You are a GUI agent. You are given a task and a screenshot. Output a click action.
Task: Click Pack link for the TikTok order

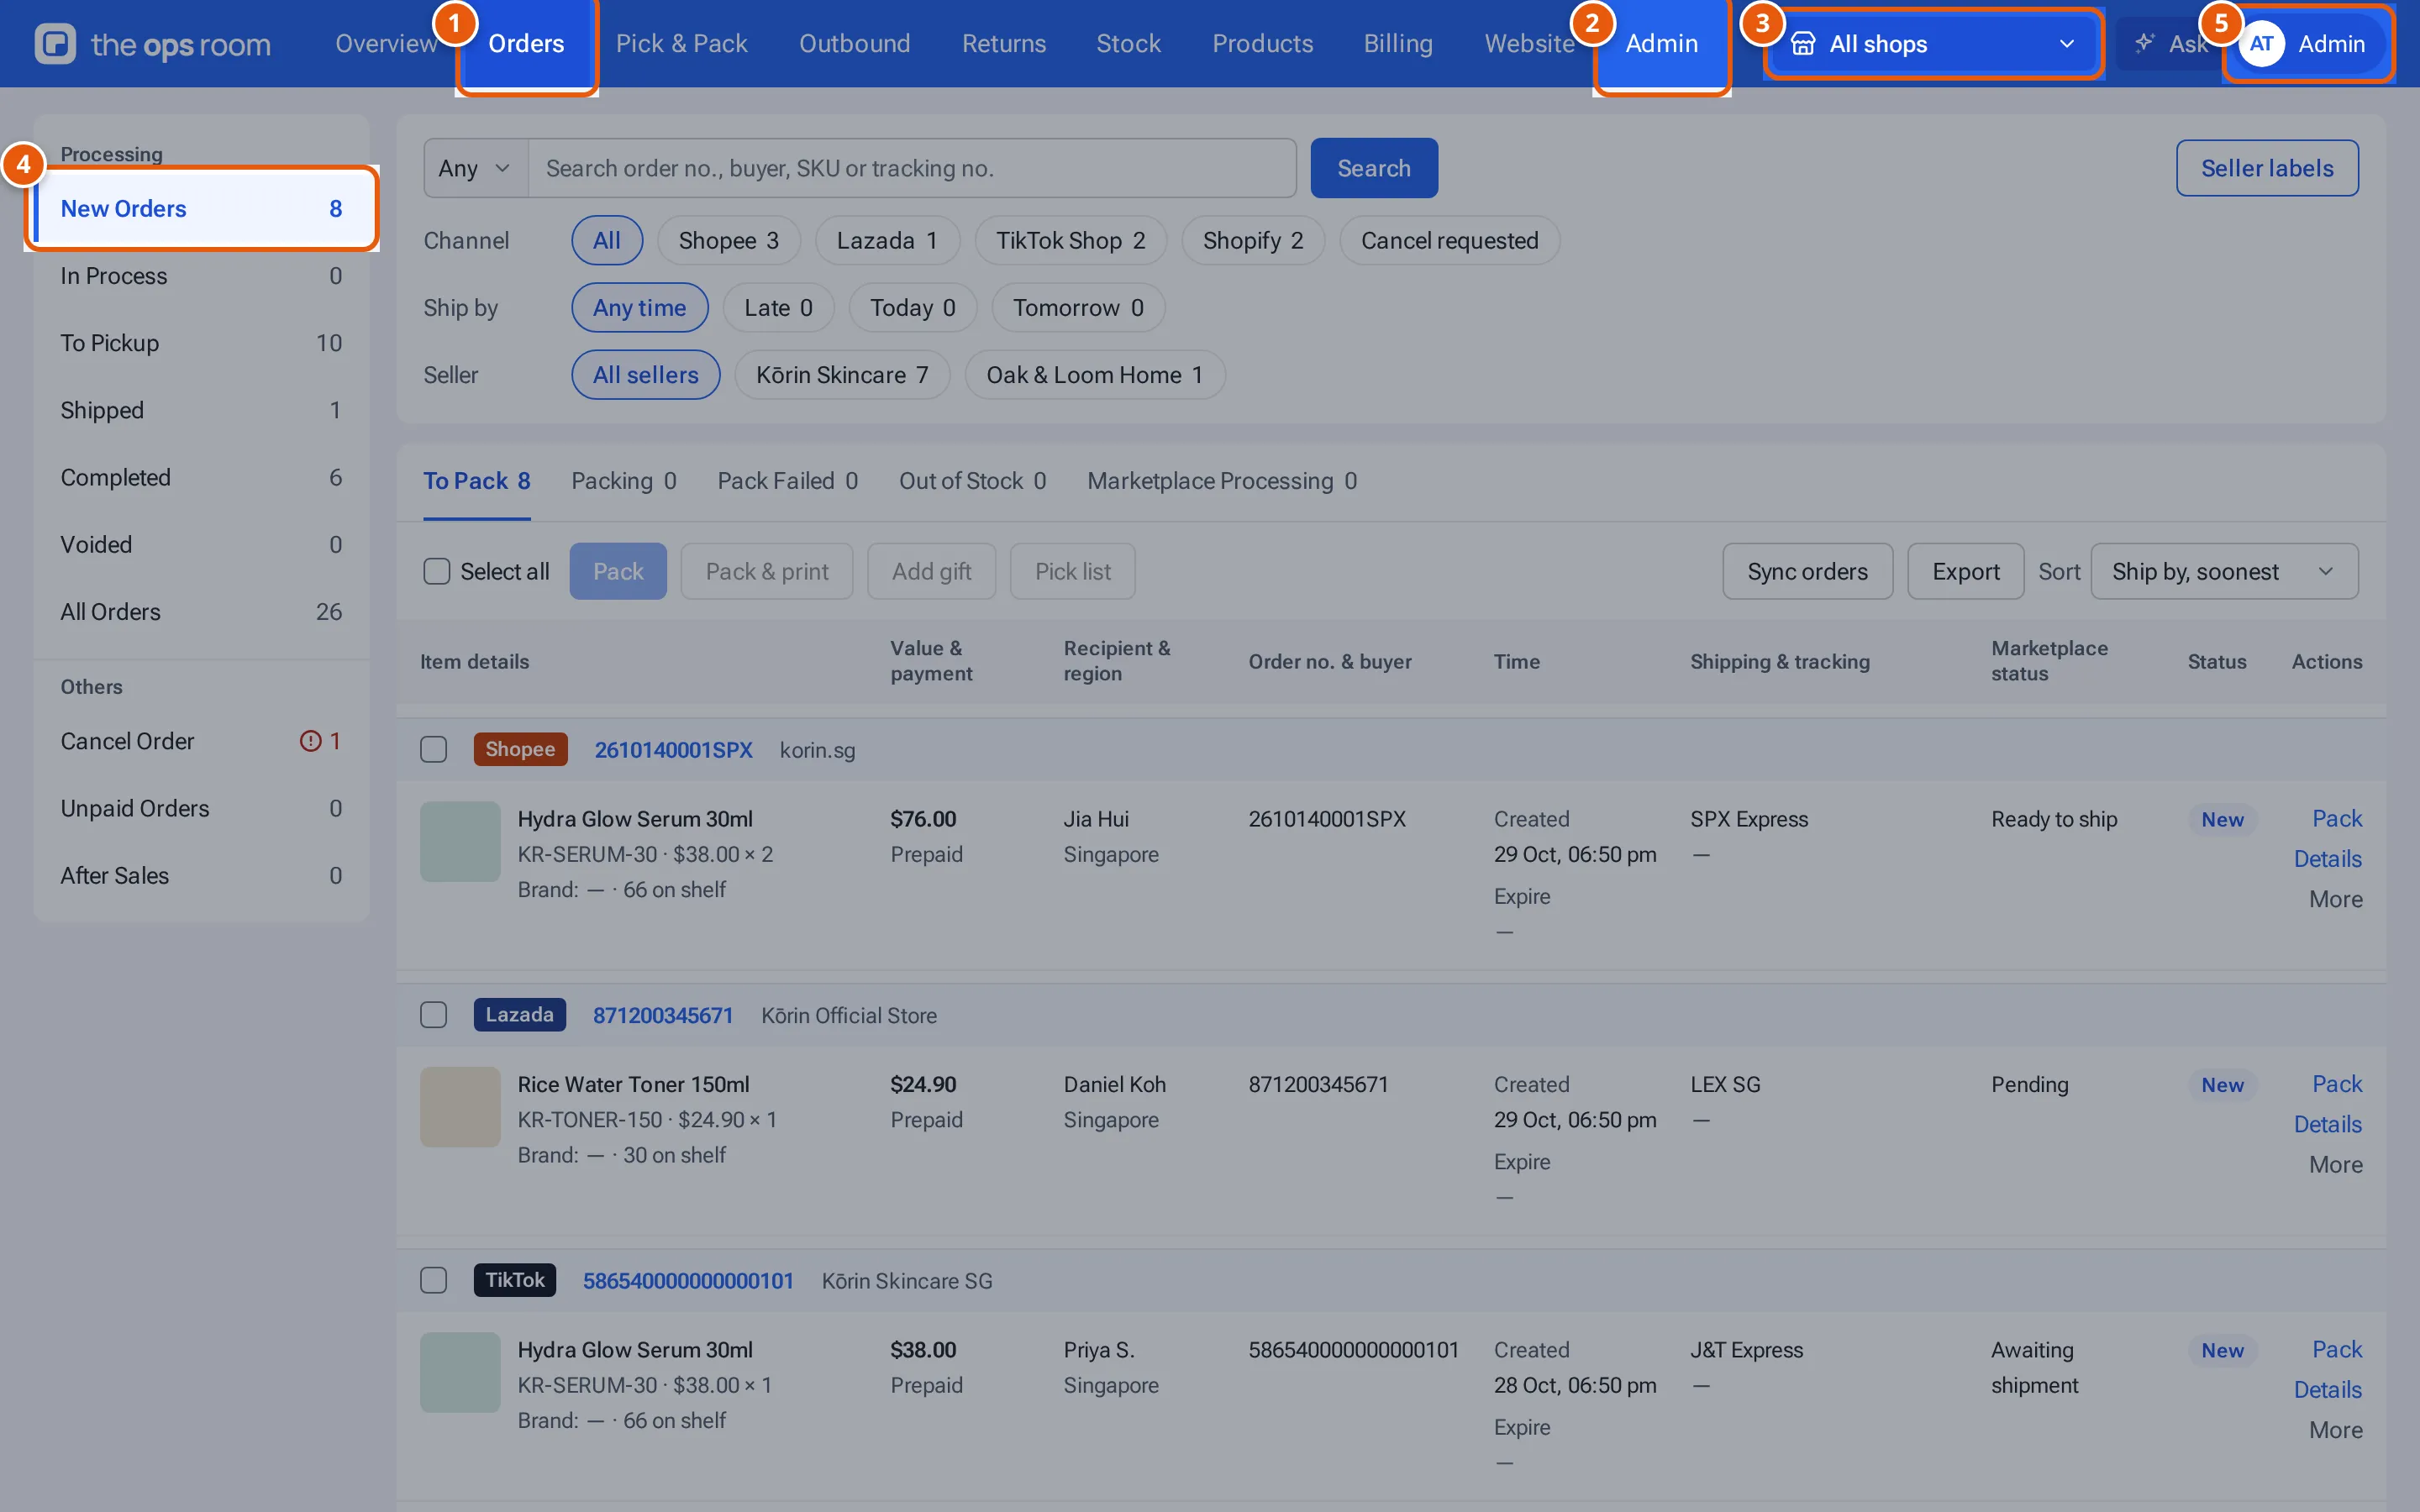(2336, 1349)
